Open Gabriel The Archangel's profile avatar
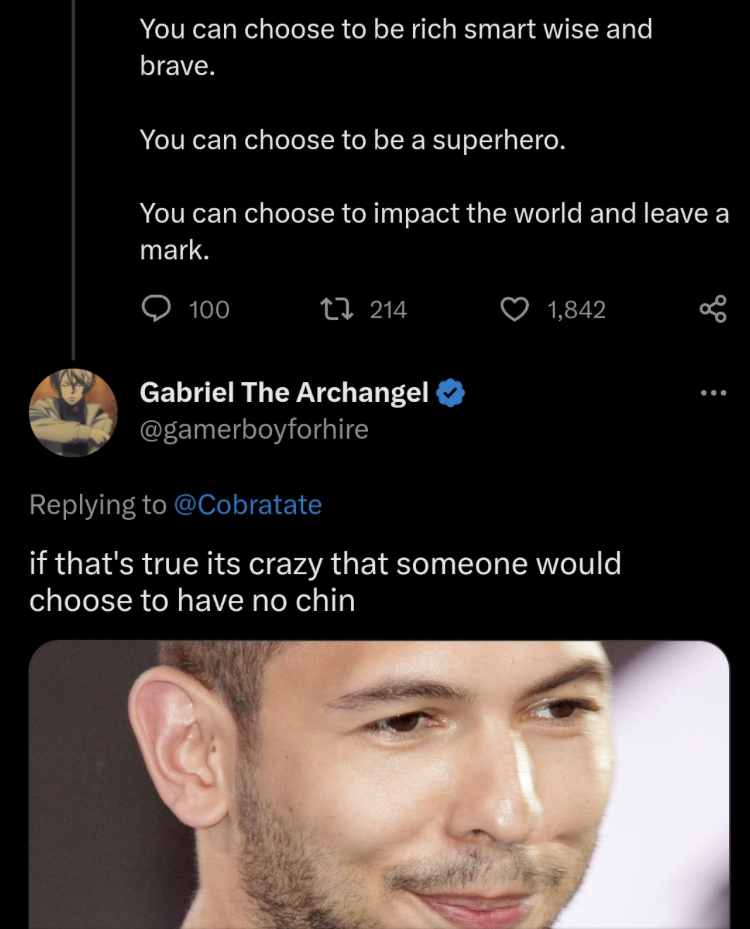This screenshot has height=929, width=750. click(72, 411)
